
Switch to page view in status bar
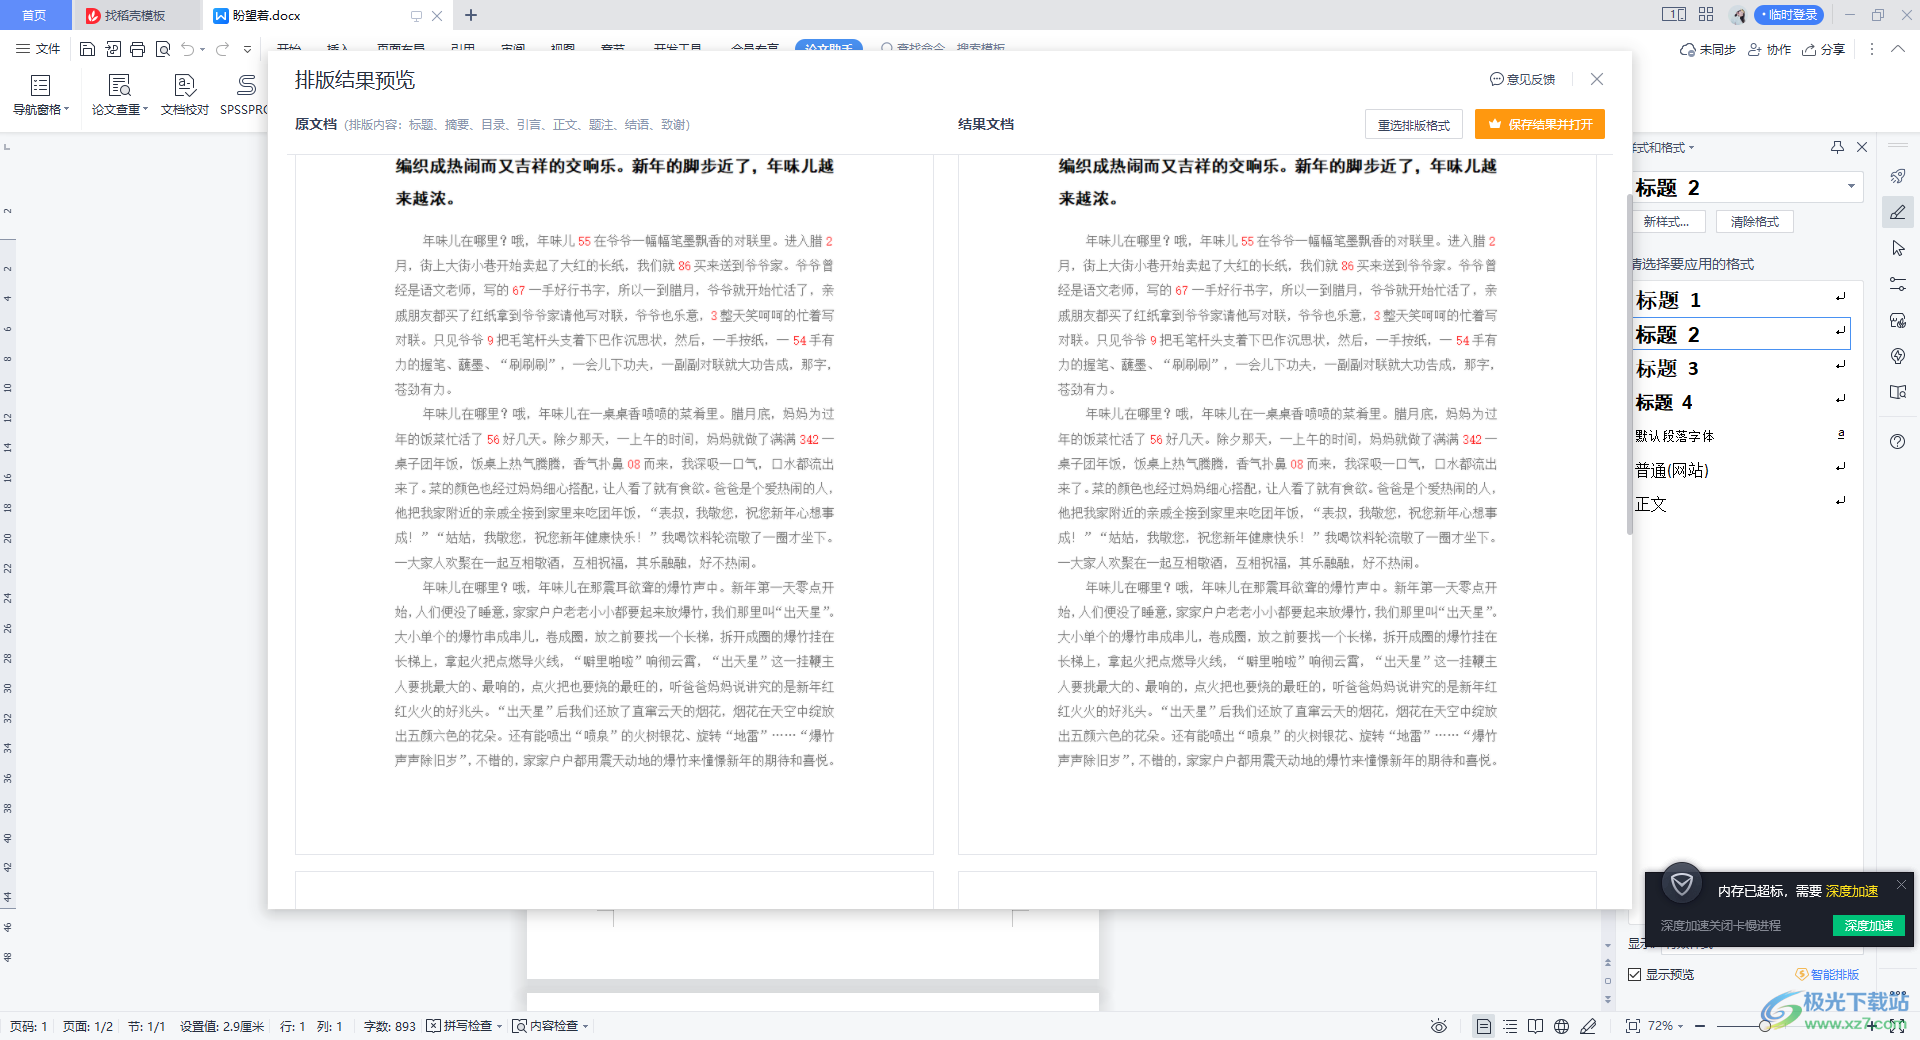coord(1484,1026)
